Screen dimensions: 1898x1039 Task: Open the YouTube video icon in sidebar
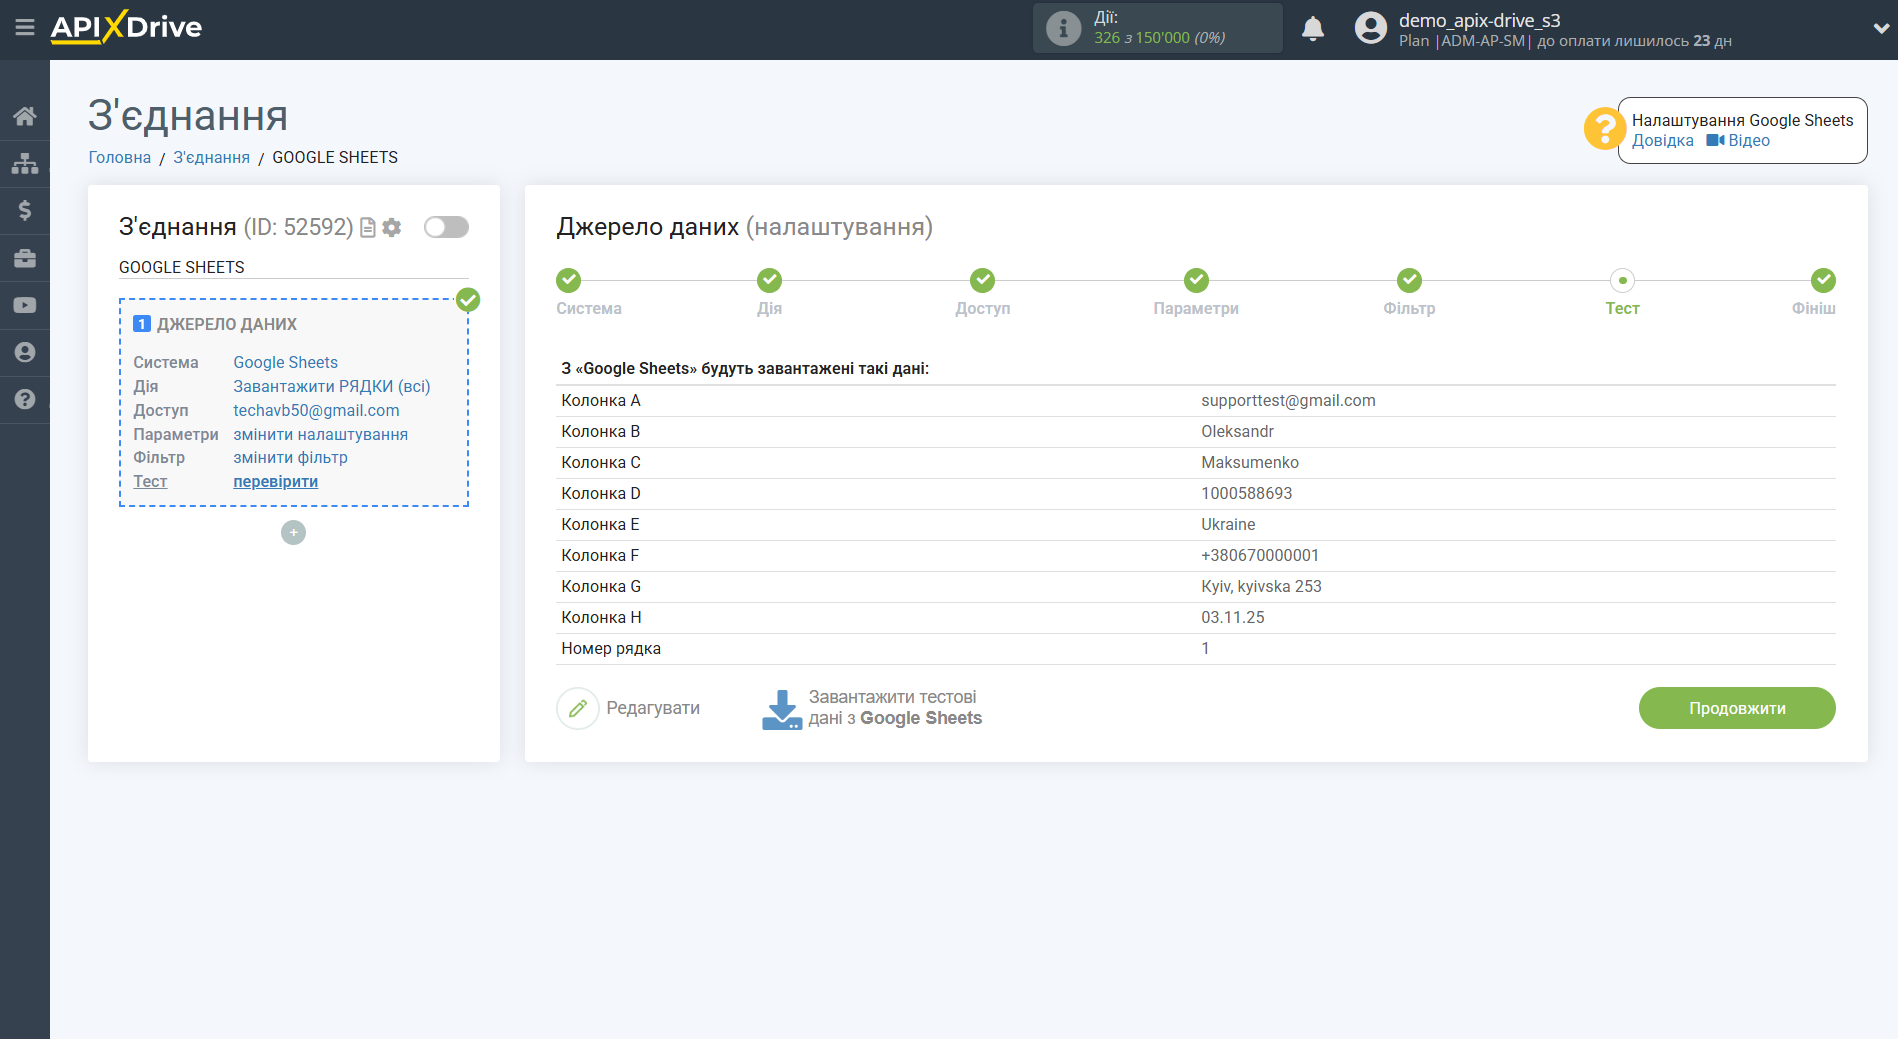coord(25,305)
